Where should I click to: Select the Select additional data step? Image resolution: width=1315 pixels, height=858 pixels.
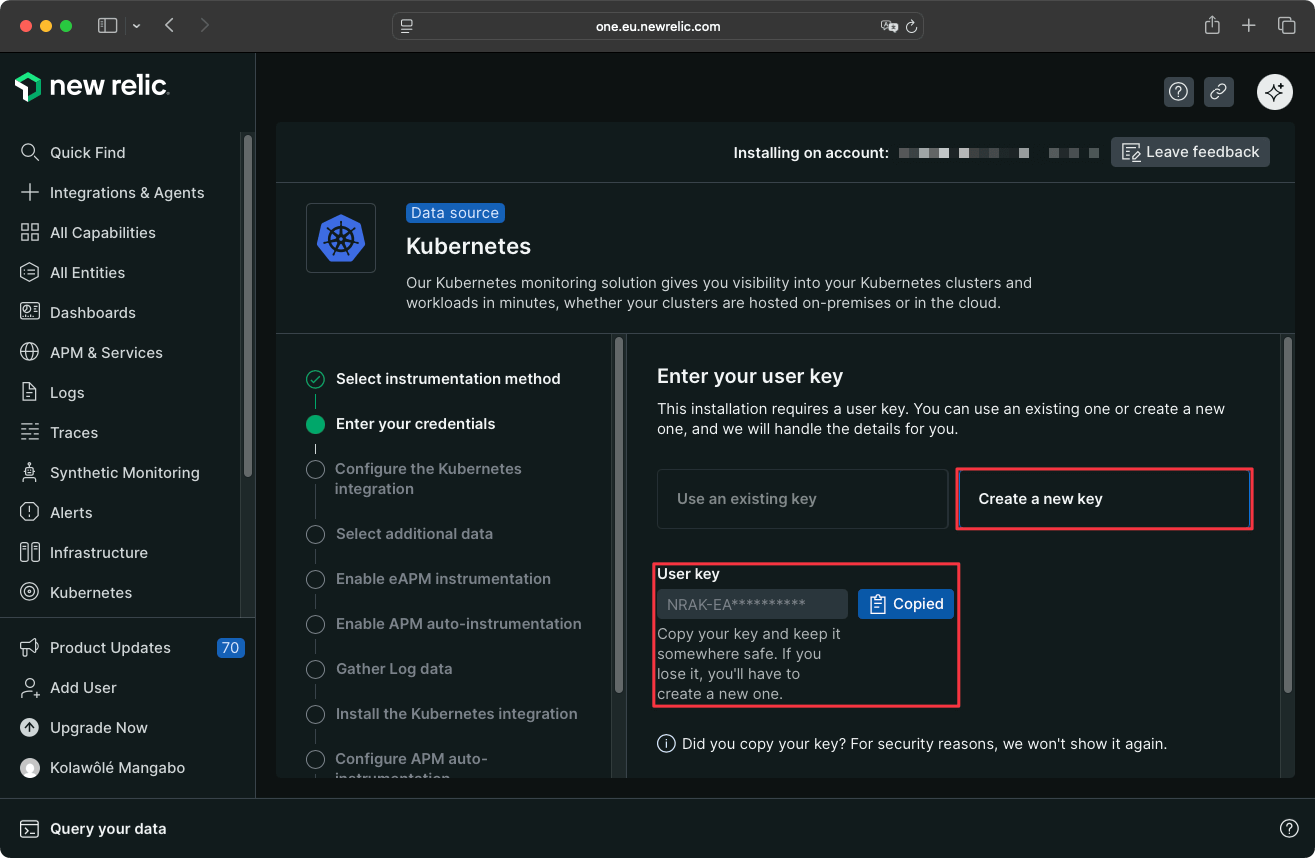click(415, 534)
